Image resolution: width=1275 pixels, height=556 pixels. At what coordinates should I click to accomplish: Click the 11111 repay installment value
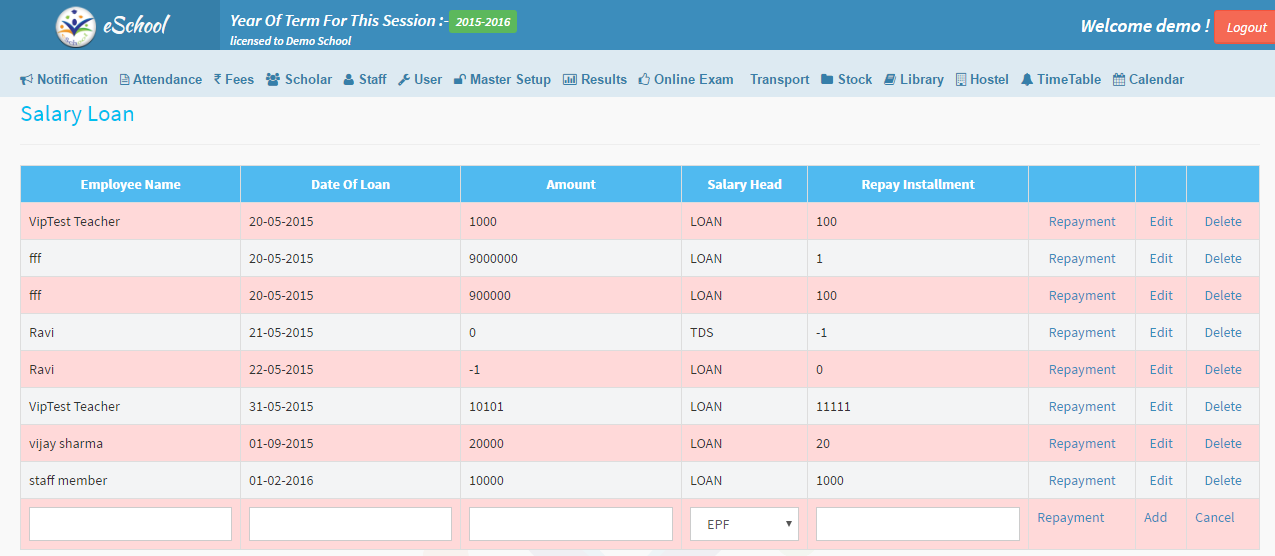(x=833, y=406)
